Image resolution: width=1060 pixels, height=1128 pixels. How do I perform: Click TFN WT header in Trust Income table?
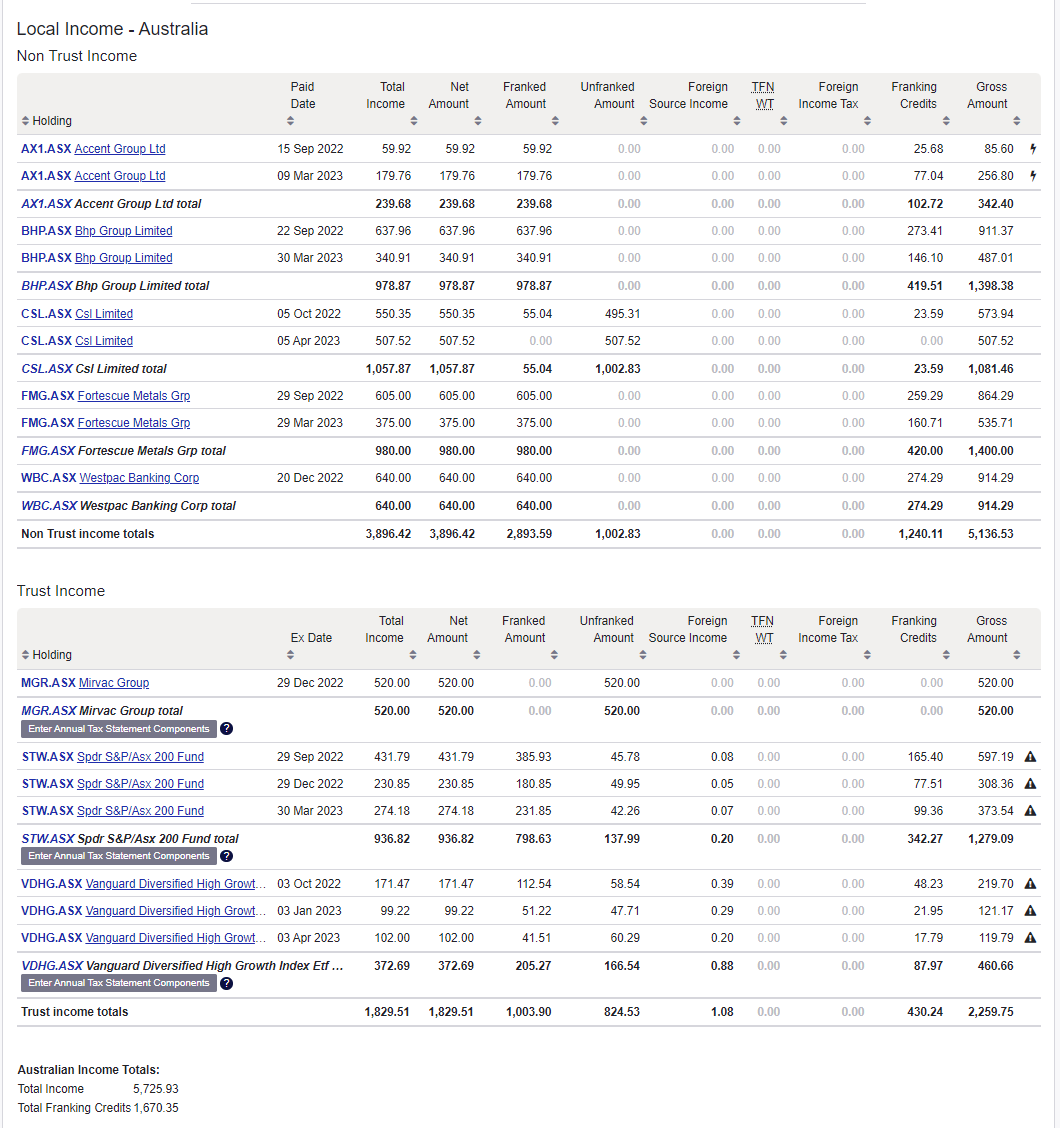coord(763,629)
